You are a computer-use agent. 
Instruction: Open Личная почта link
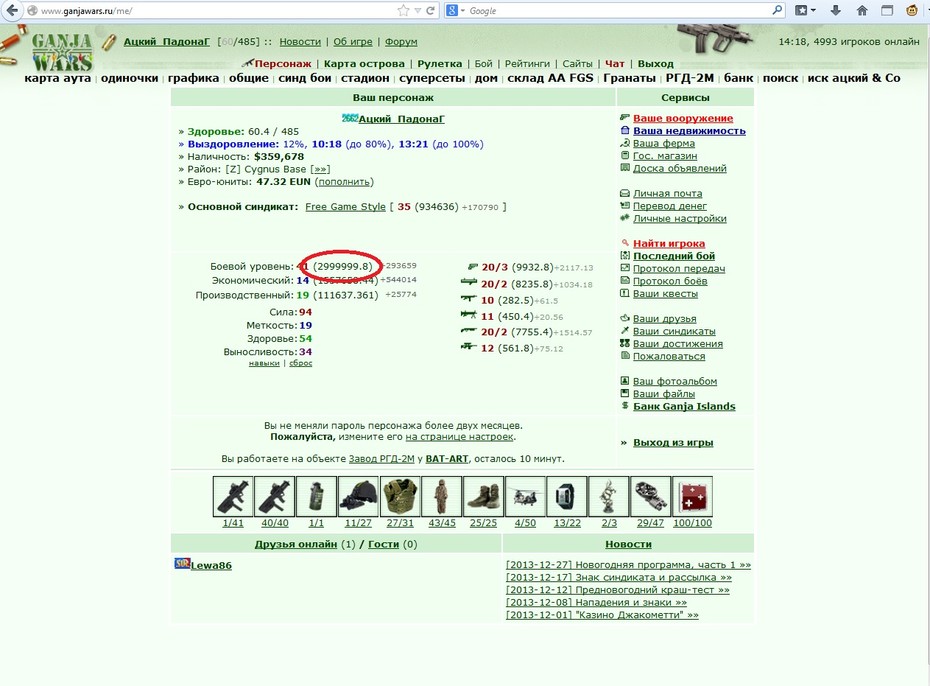pos(667,193)
